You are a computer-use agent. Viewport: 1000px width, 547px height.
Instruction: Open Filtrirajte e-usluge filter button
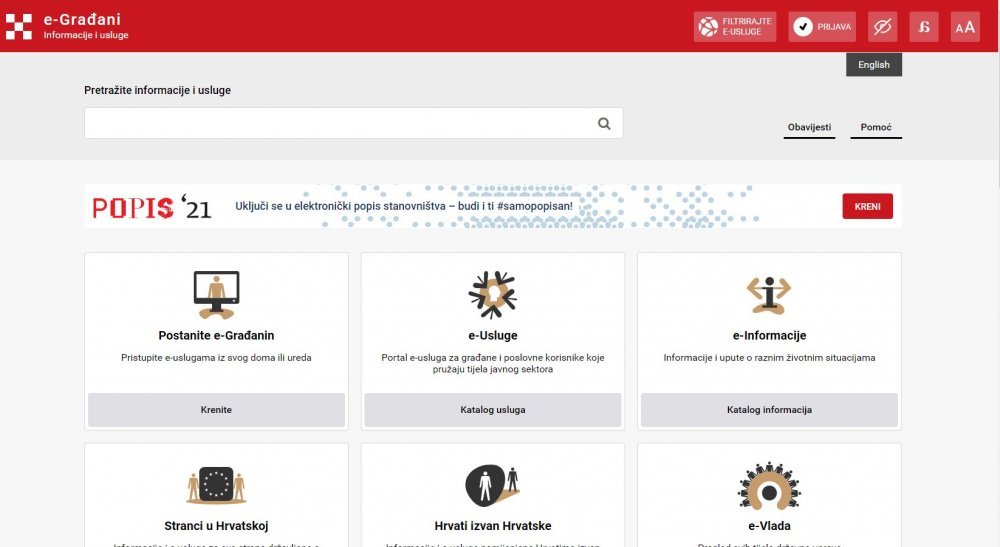735,27
